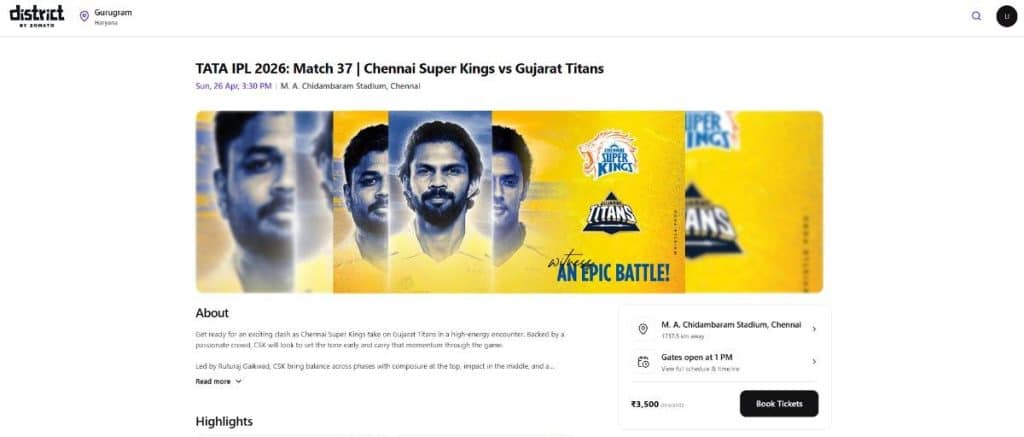Open the user profile avatar

[1006, 16]
